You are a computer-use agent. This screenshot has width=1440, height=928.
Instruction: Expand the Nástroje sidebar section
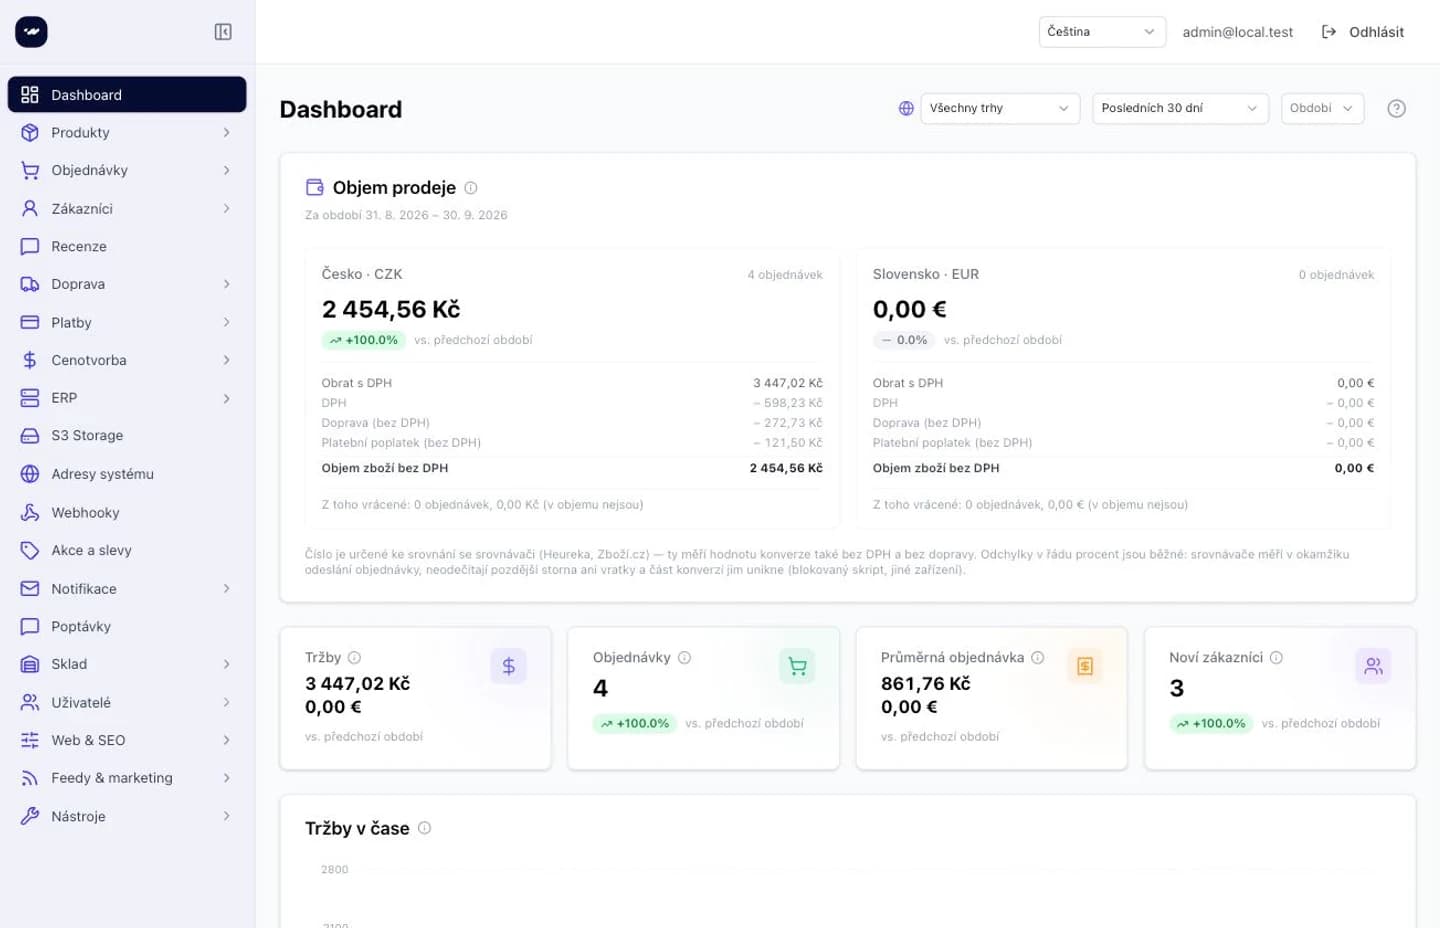[127, 816]
